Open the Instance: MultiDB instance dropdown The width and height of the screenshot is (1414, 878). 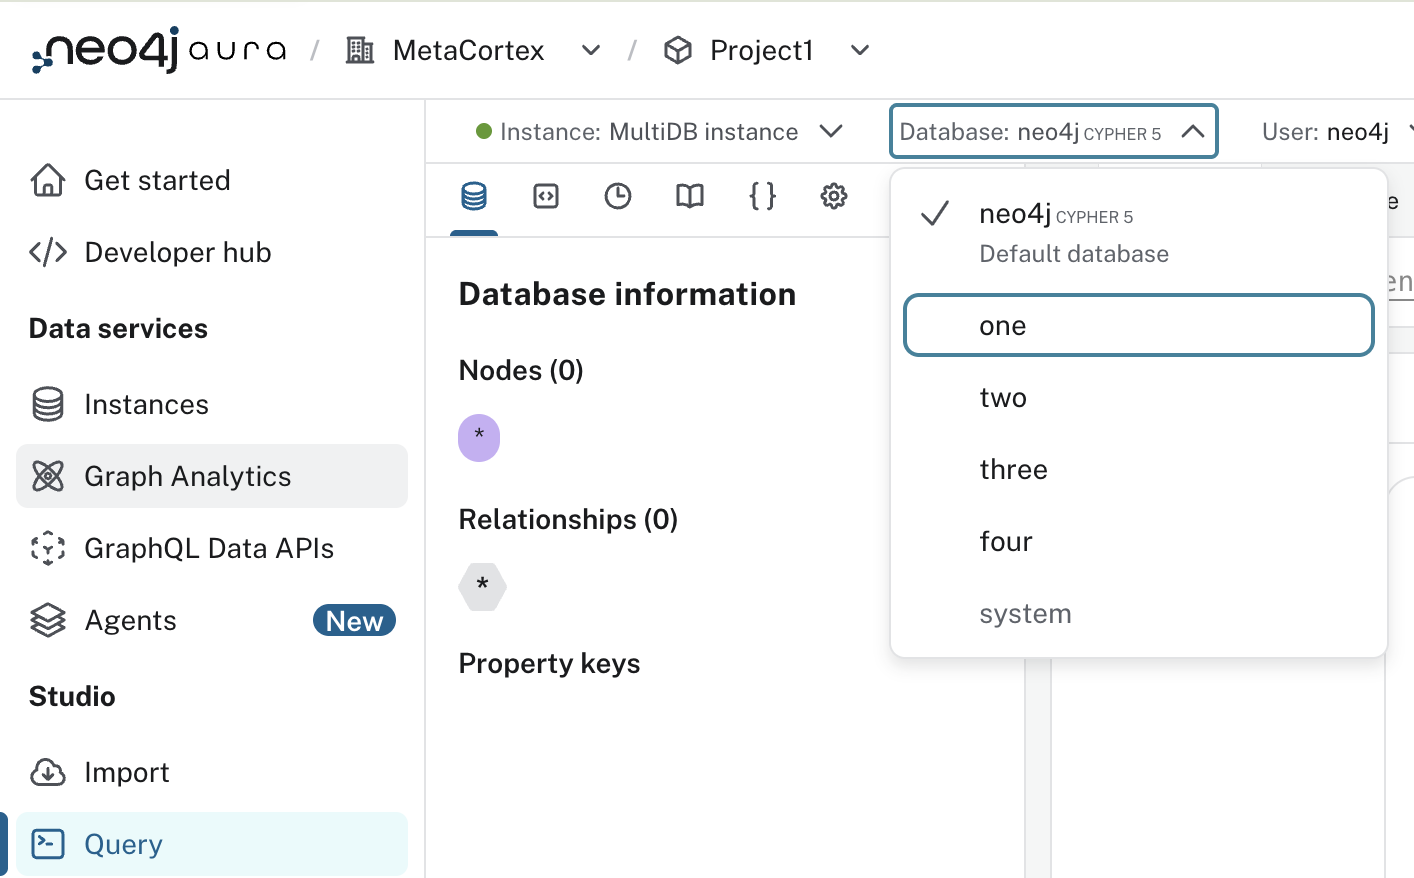click(x=660, y=131)
